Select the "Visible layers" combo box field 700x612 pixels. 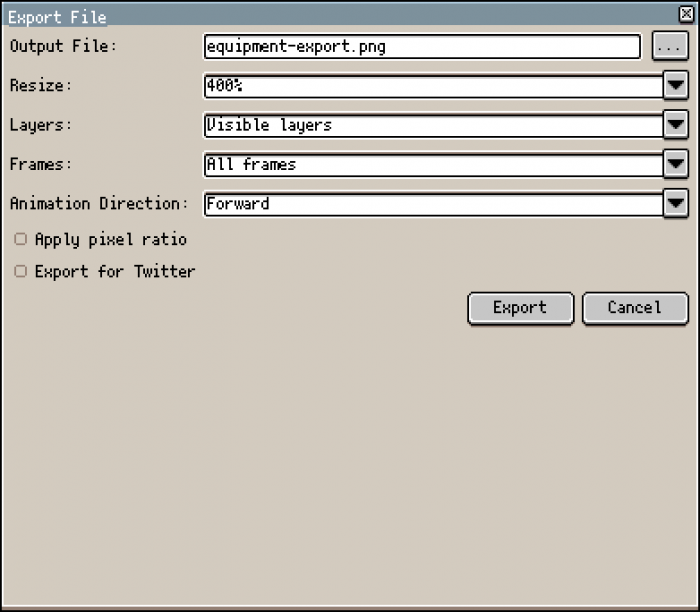432,125
